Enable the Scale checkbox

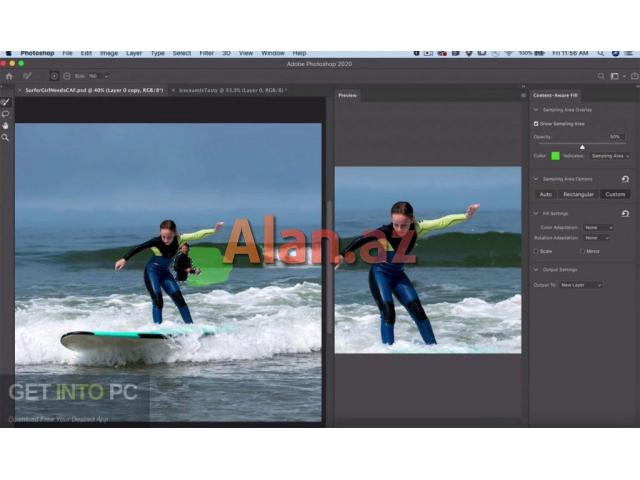point(536,251)
